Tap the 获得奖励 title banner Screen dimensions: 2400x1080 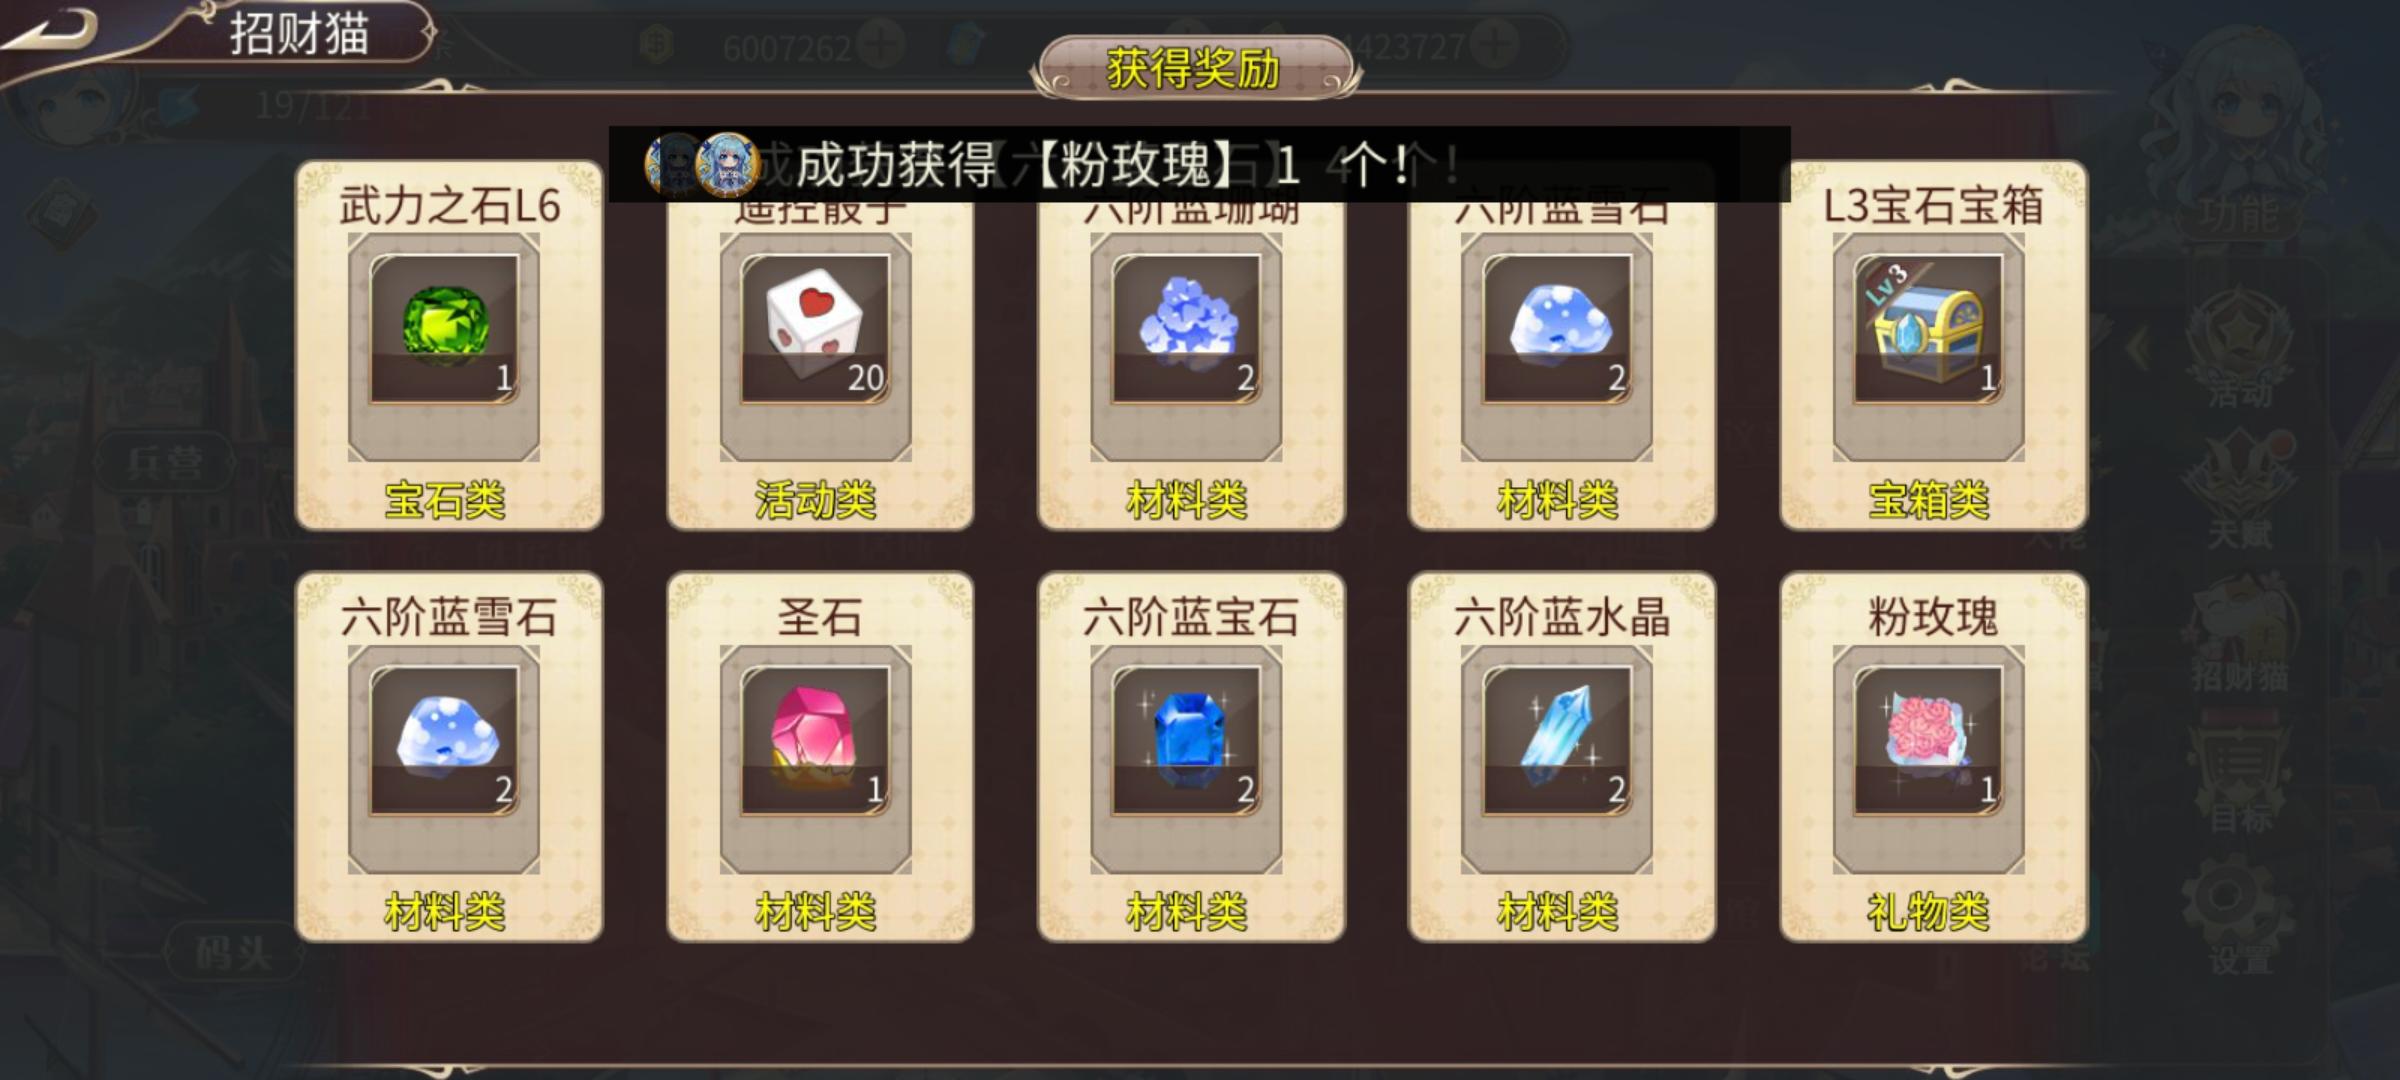point(1194,68)
